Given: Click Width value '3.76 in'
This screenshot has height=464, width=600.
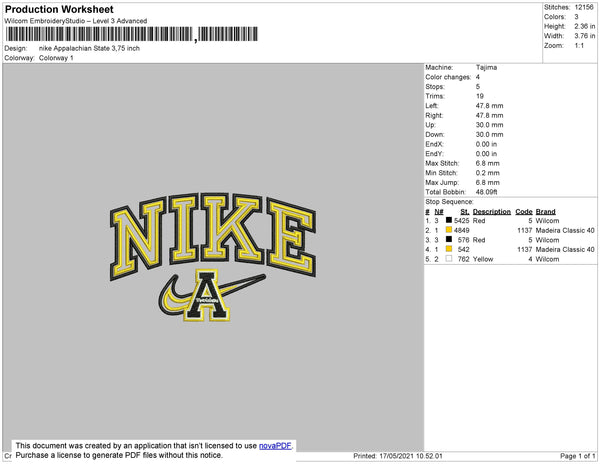Looking at the screenshot, I should click(584, 36).
